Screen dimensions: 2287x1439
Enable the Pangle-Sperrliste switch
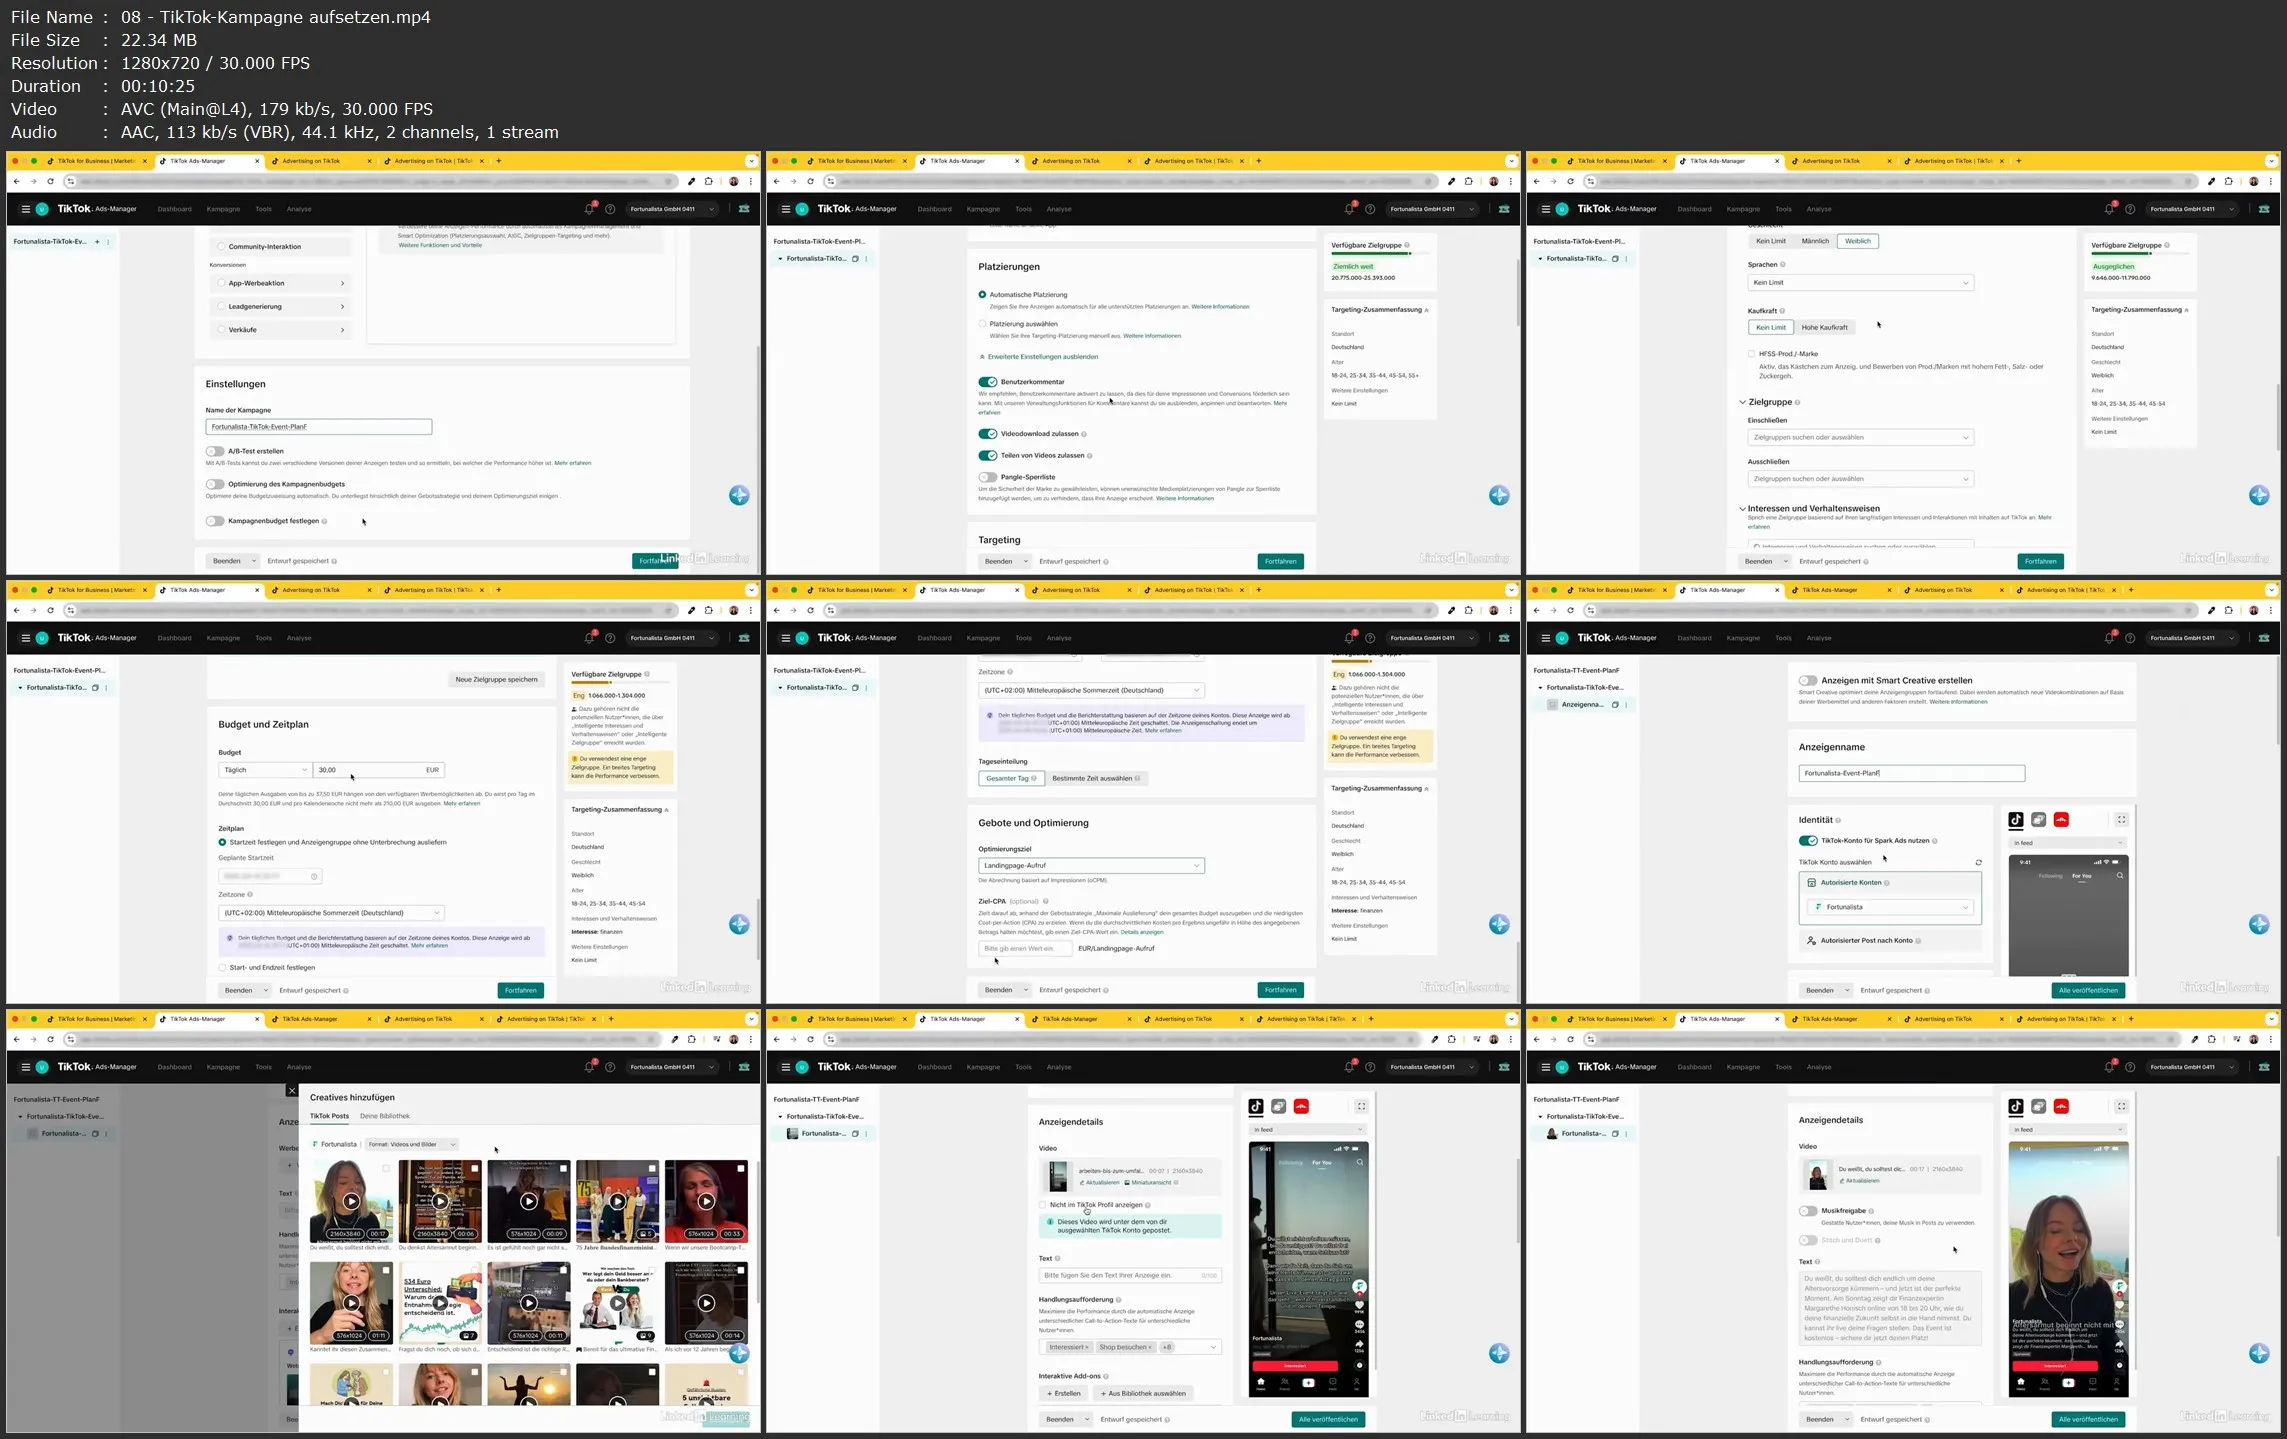point(988,477)
